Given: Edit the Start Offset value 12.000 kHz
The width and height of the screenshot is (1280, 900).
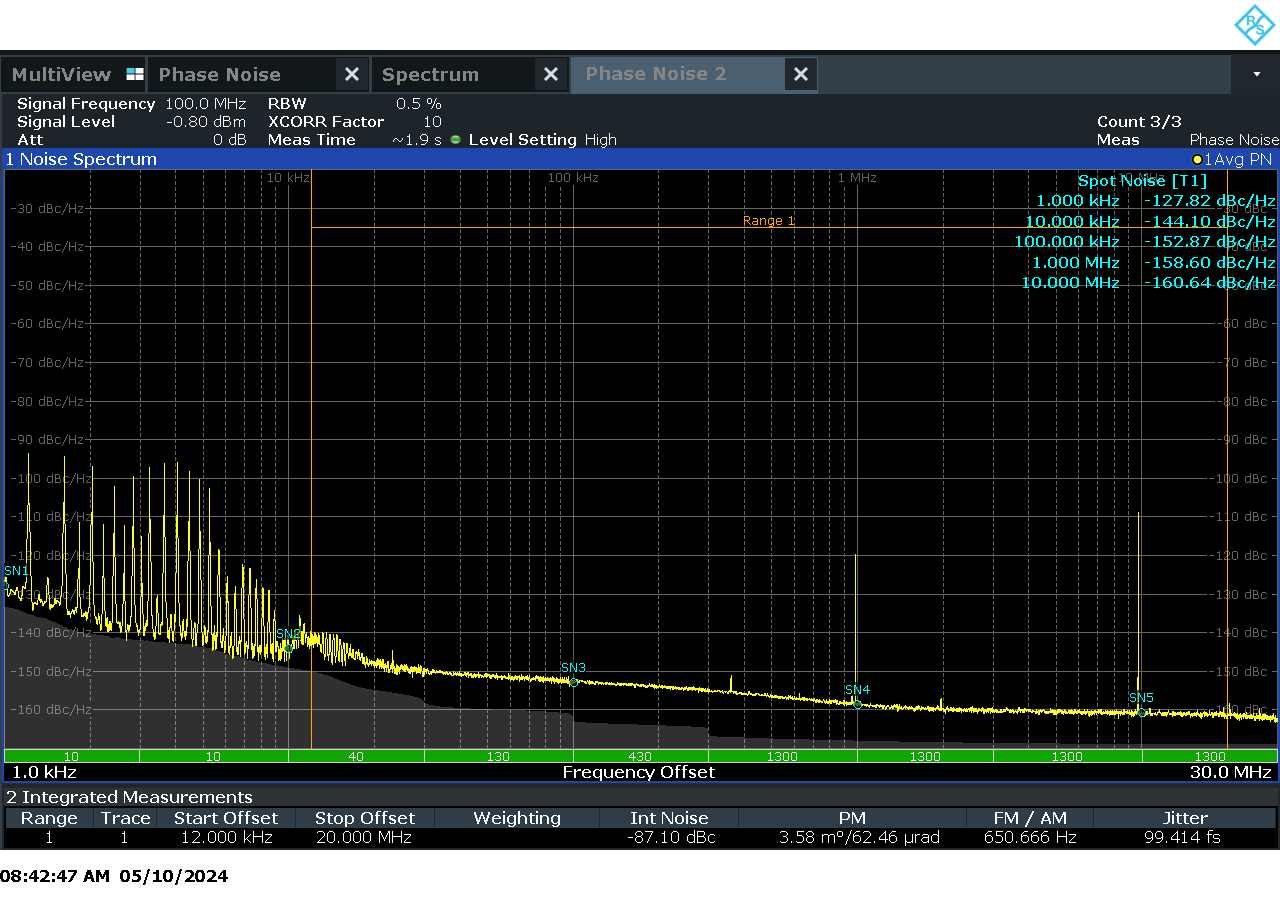Looking at the screenshot, I should click(x=227, y=838).
